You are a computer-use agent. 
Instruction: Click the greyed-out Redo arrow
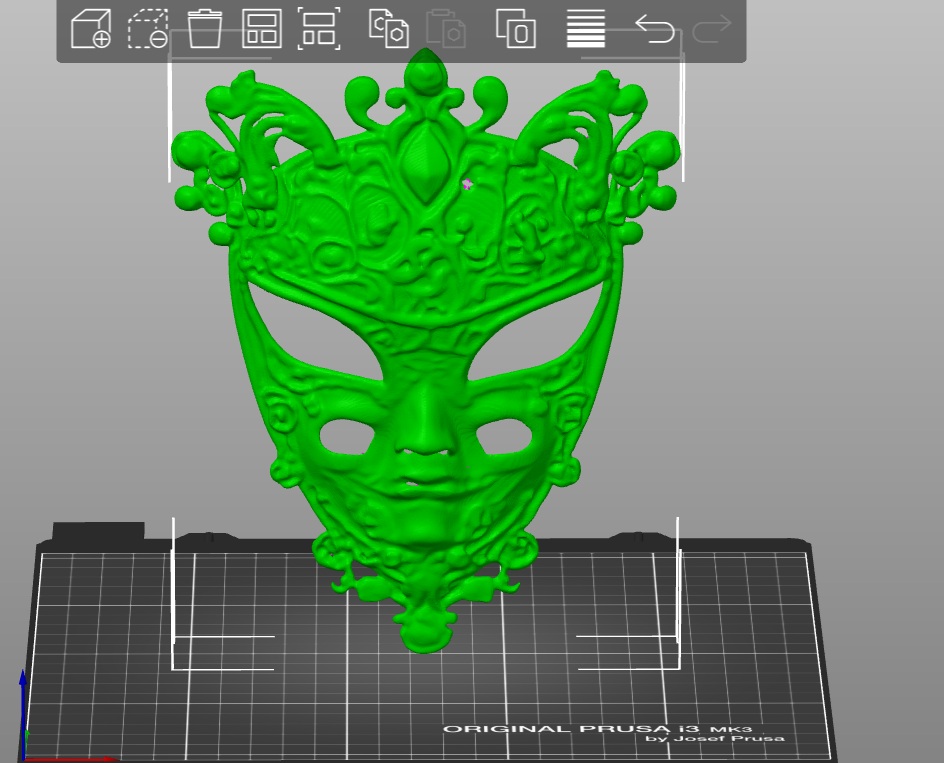[x=712, y=28]
